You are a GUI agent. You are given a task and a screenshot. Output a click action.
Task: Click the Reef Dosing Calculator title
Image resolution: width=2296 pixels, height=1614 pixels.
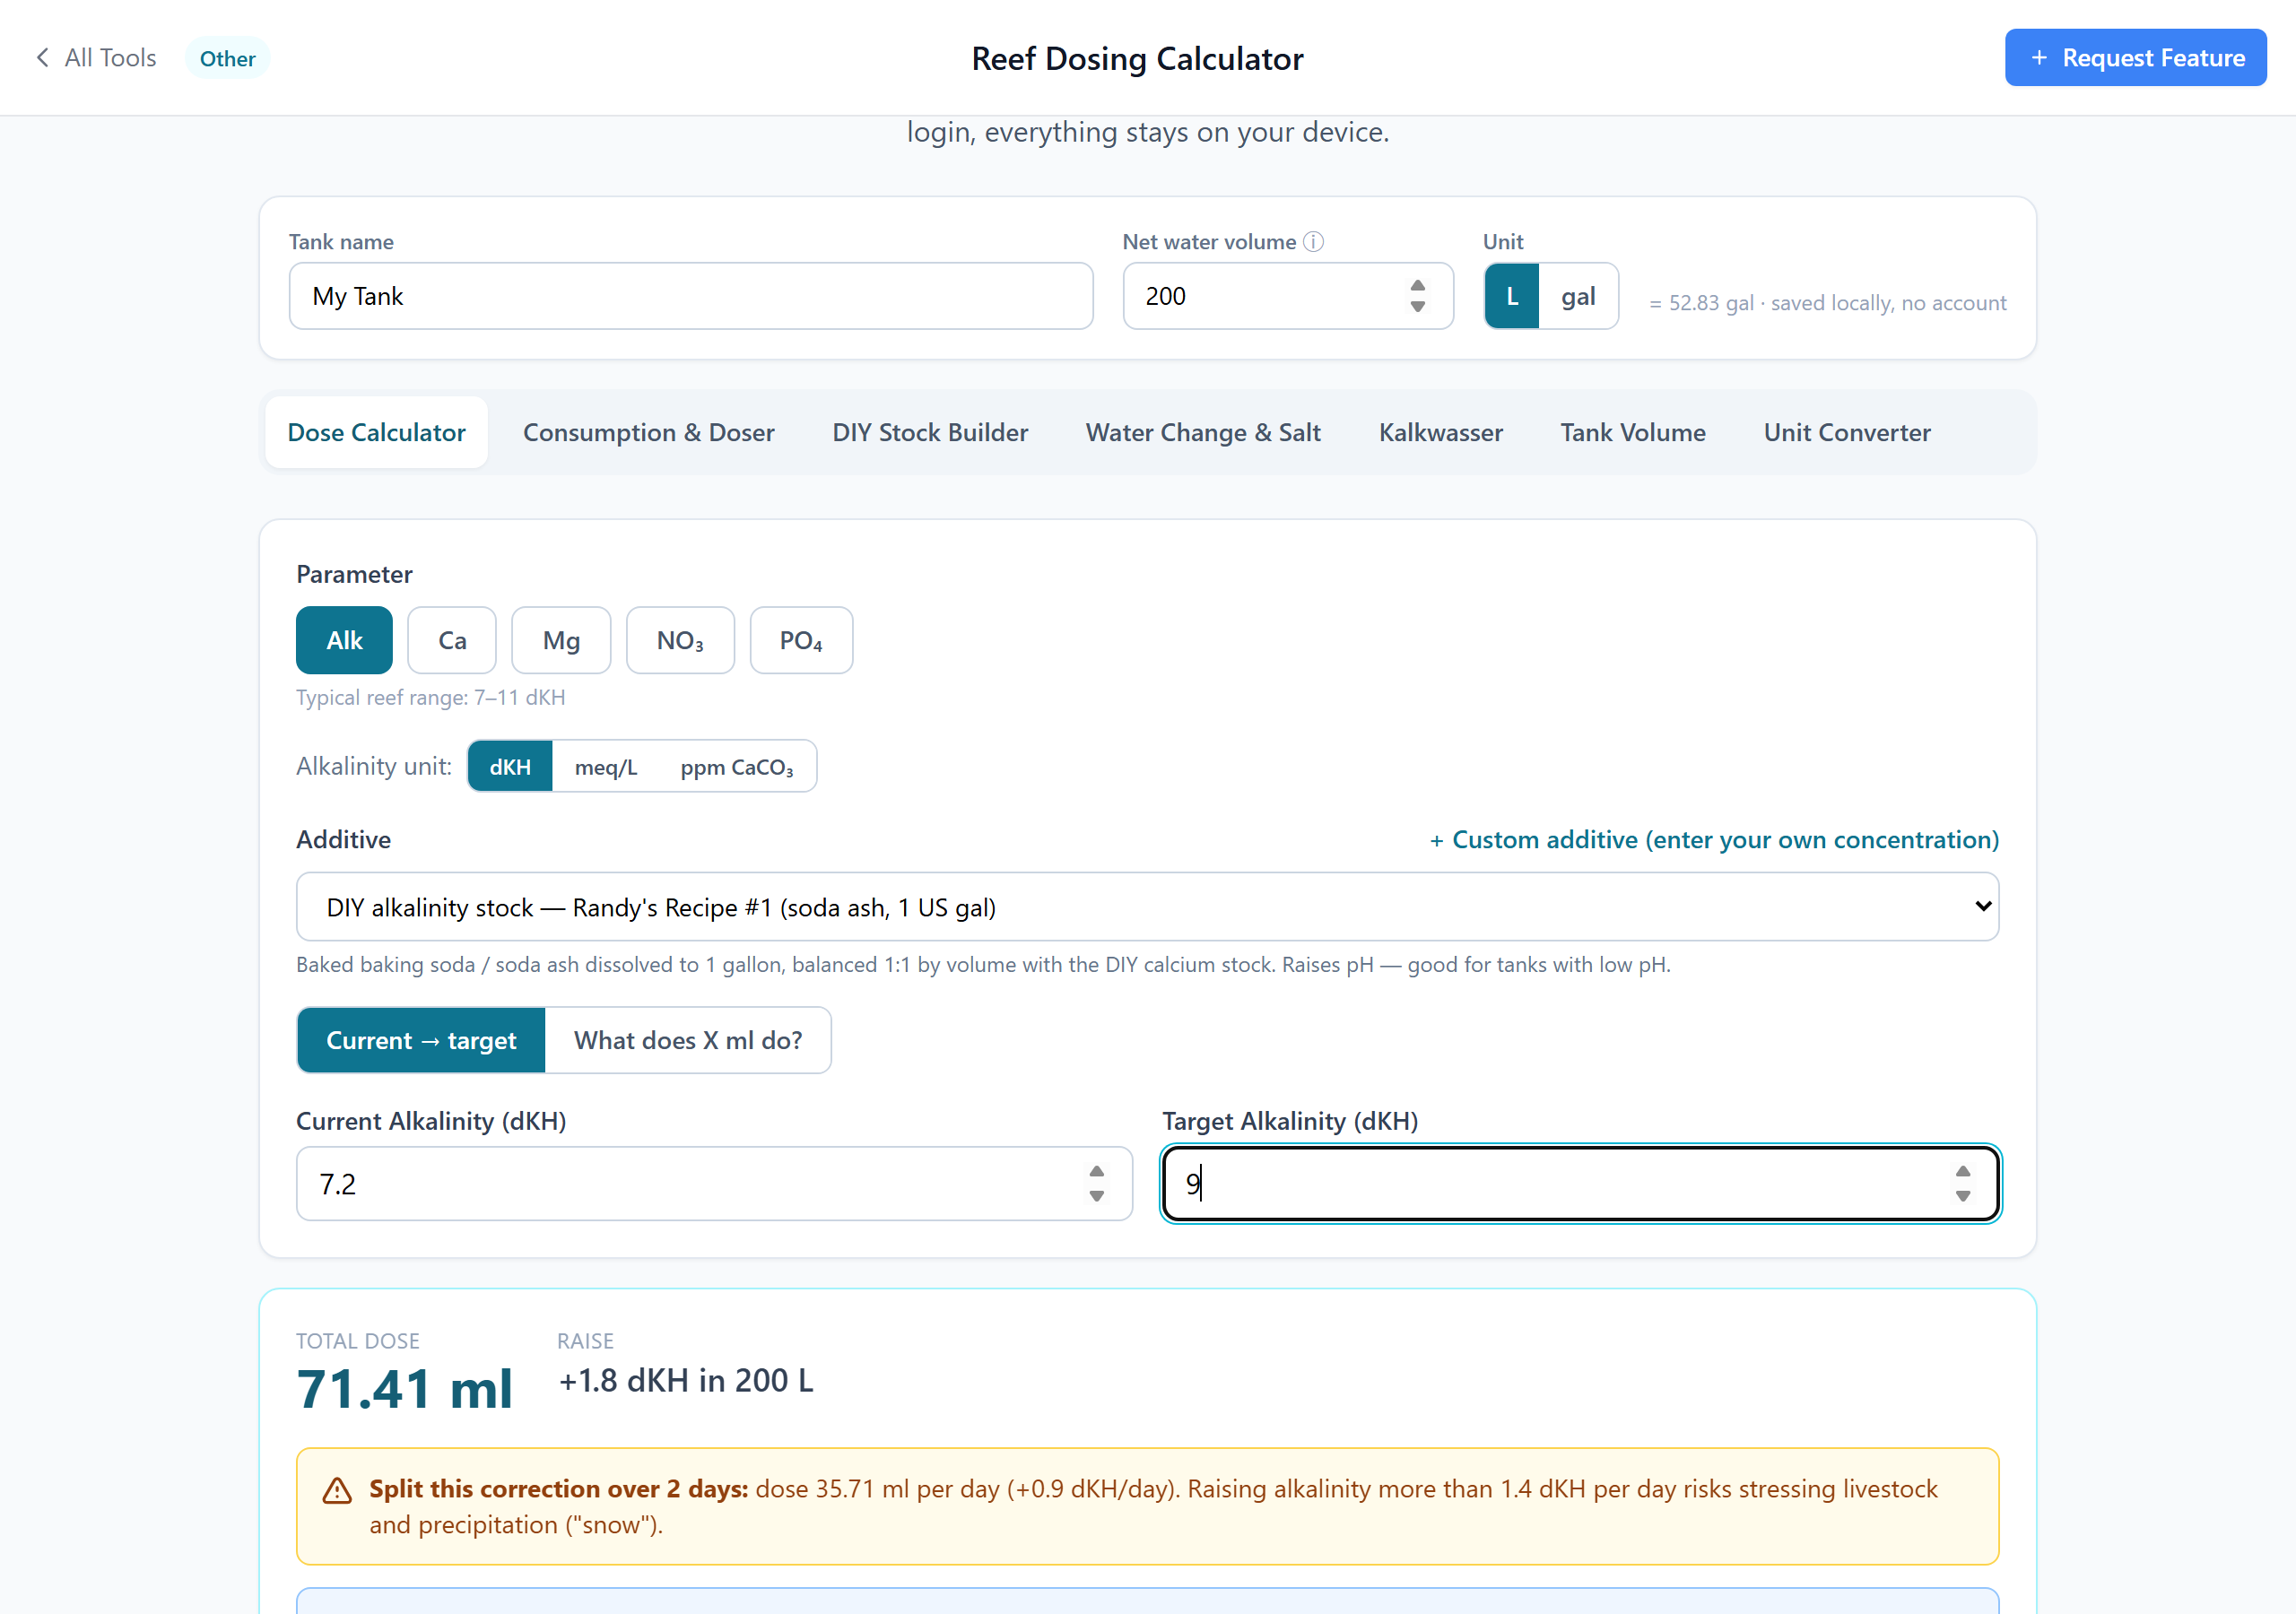tap(1137, 58)
